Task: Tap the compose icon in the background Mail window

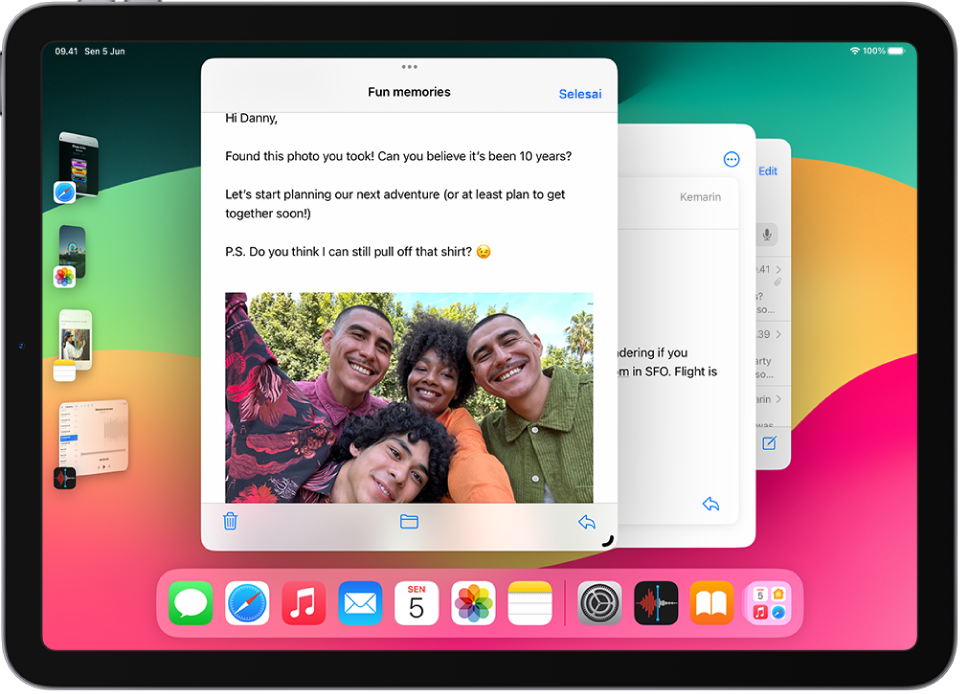Action: [768, 443]
